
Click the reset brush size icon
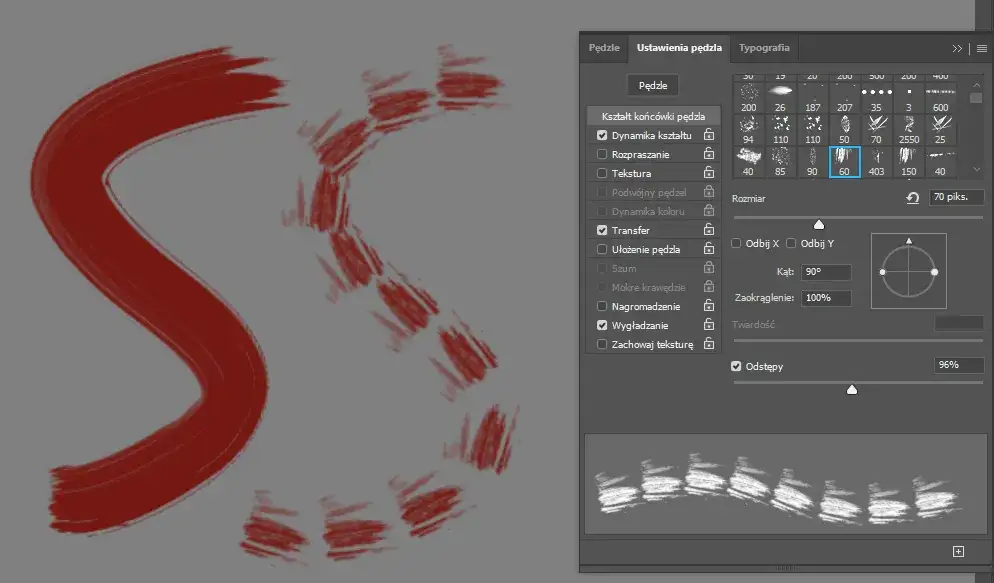(x=911, y=198)
